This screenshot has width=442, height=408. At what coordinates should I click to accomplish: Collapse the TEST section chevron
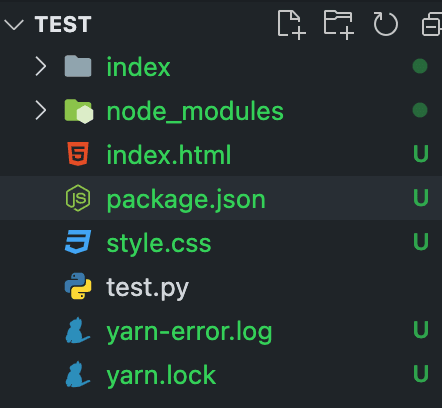tap(14, 24)
